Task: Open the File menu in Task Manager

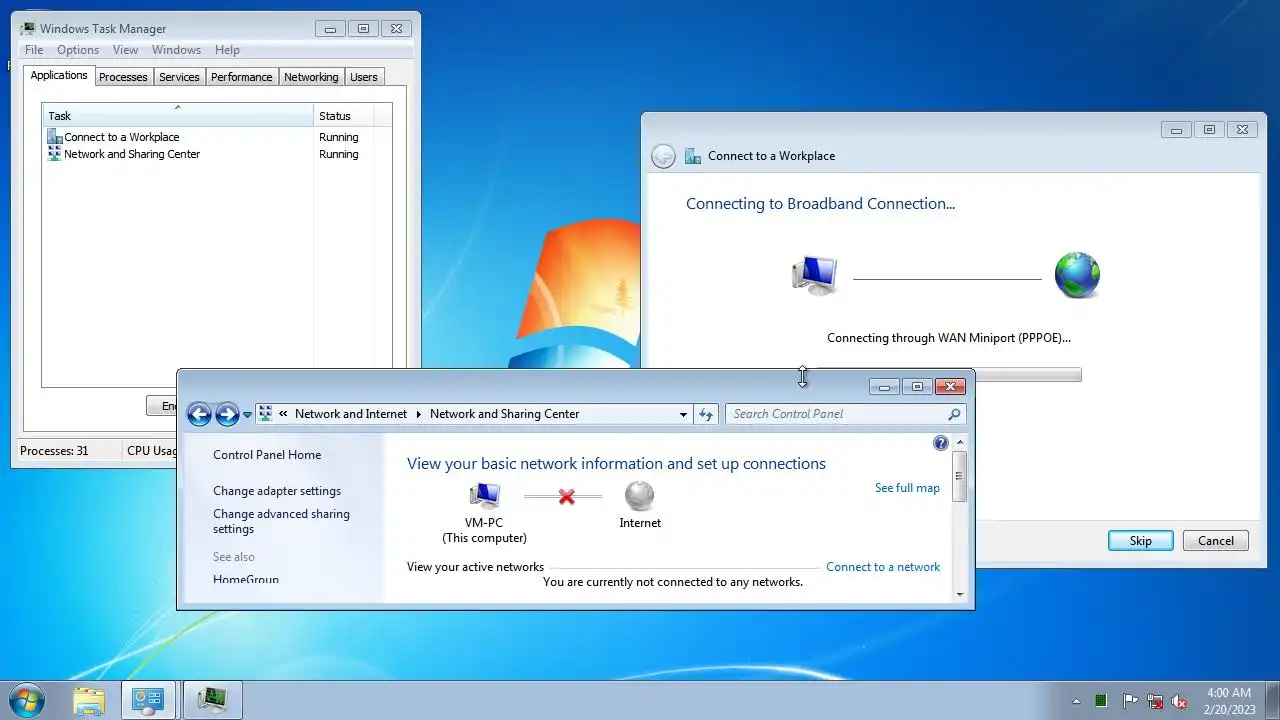Action: tap(34, 50)
